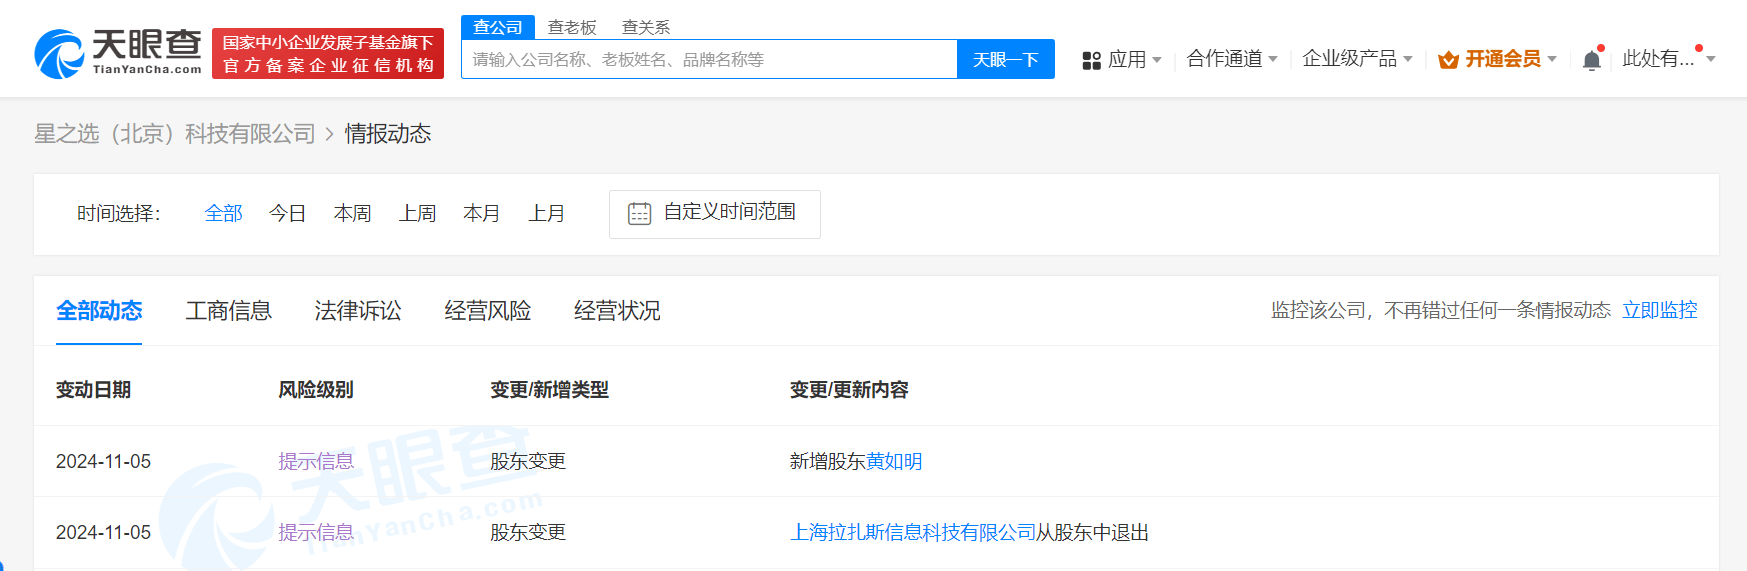Focus the company name search field

tap(709, 59)
